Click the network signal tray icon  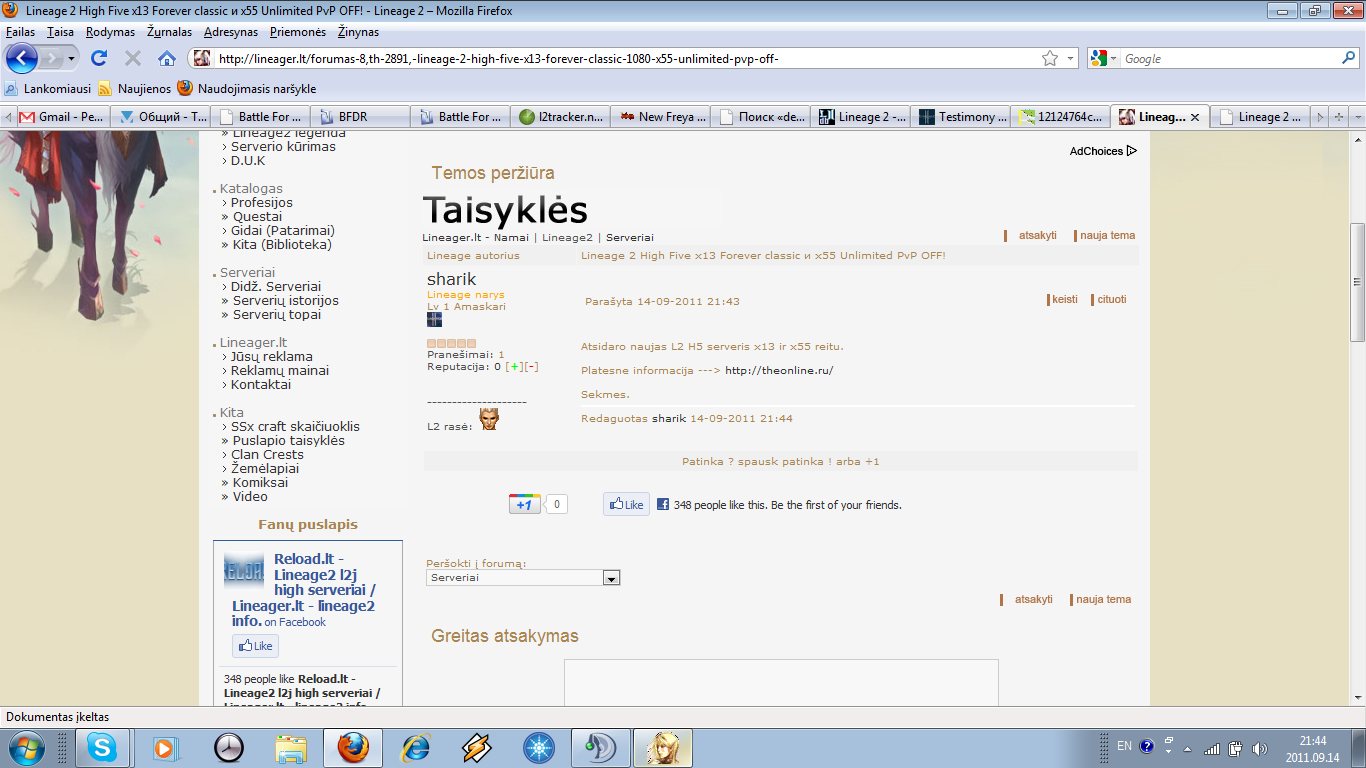click(1212, 748)
